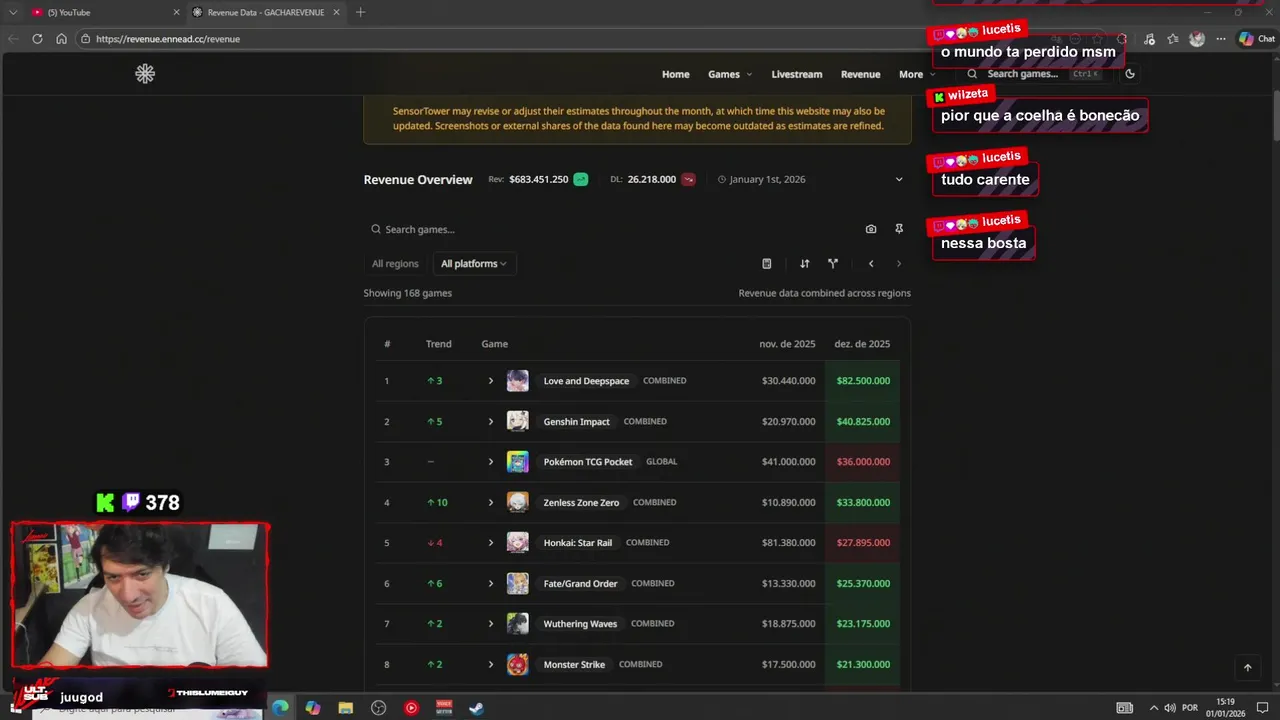This screenshot has height=720, width=1280.
Task: Click the sort arrows icon
Action: coord(805,264)
